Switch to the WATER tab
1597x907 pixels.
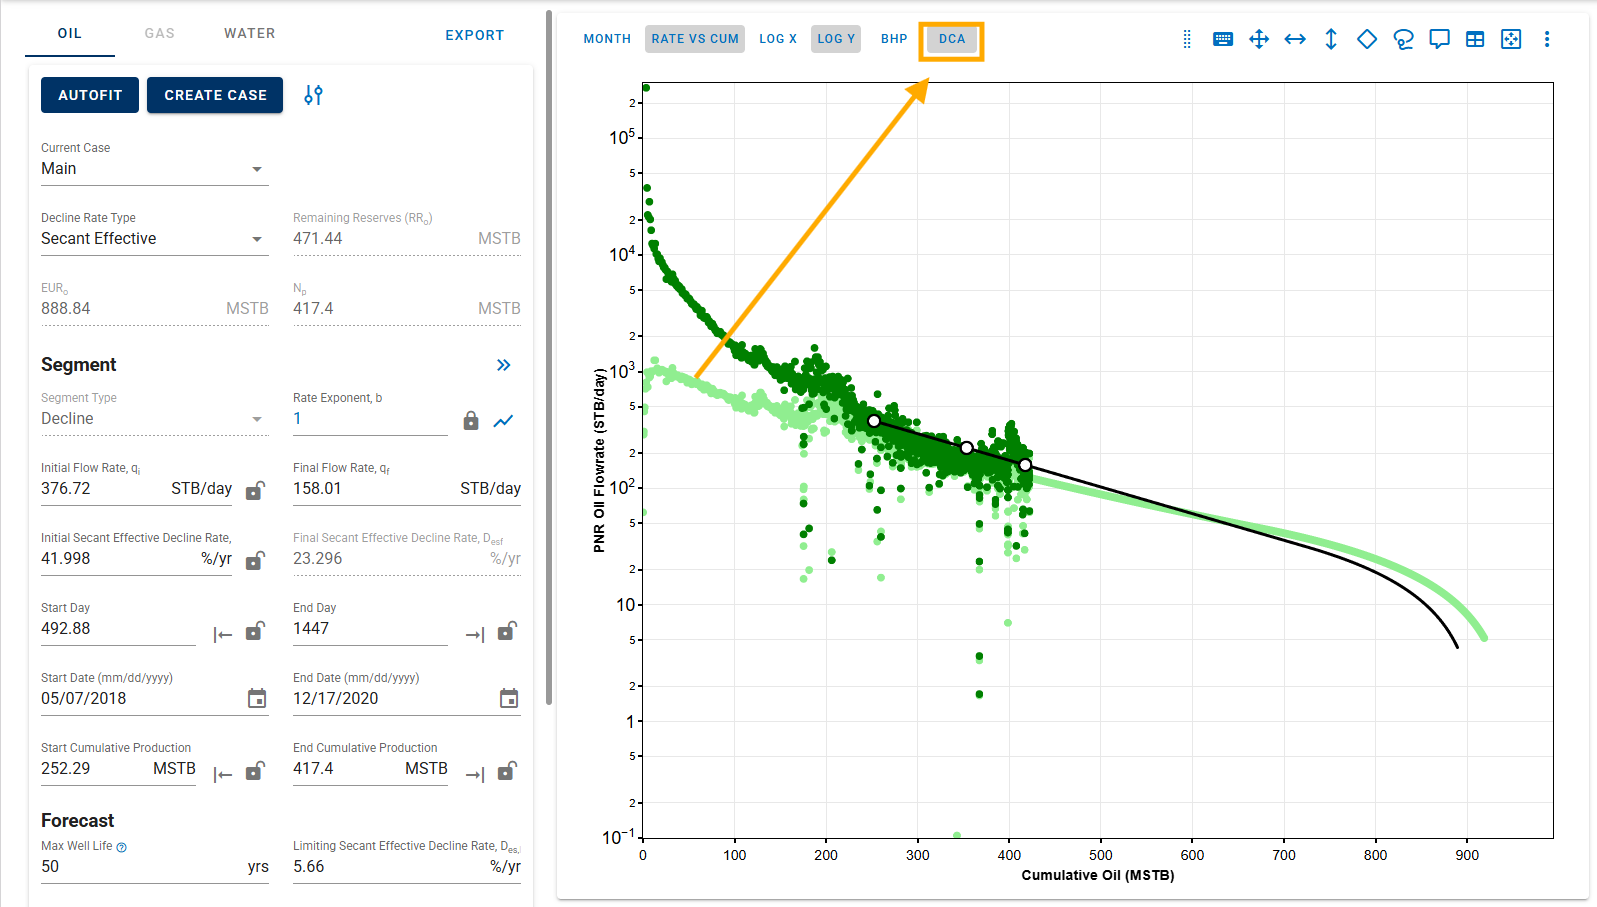click(x=249, y=33)
